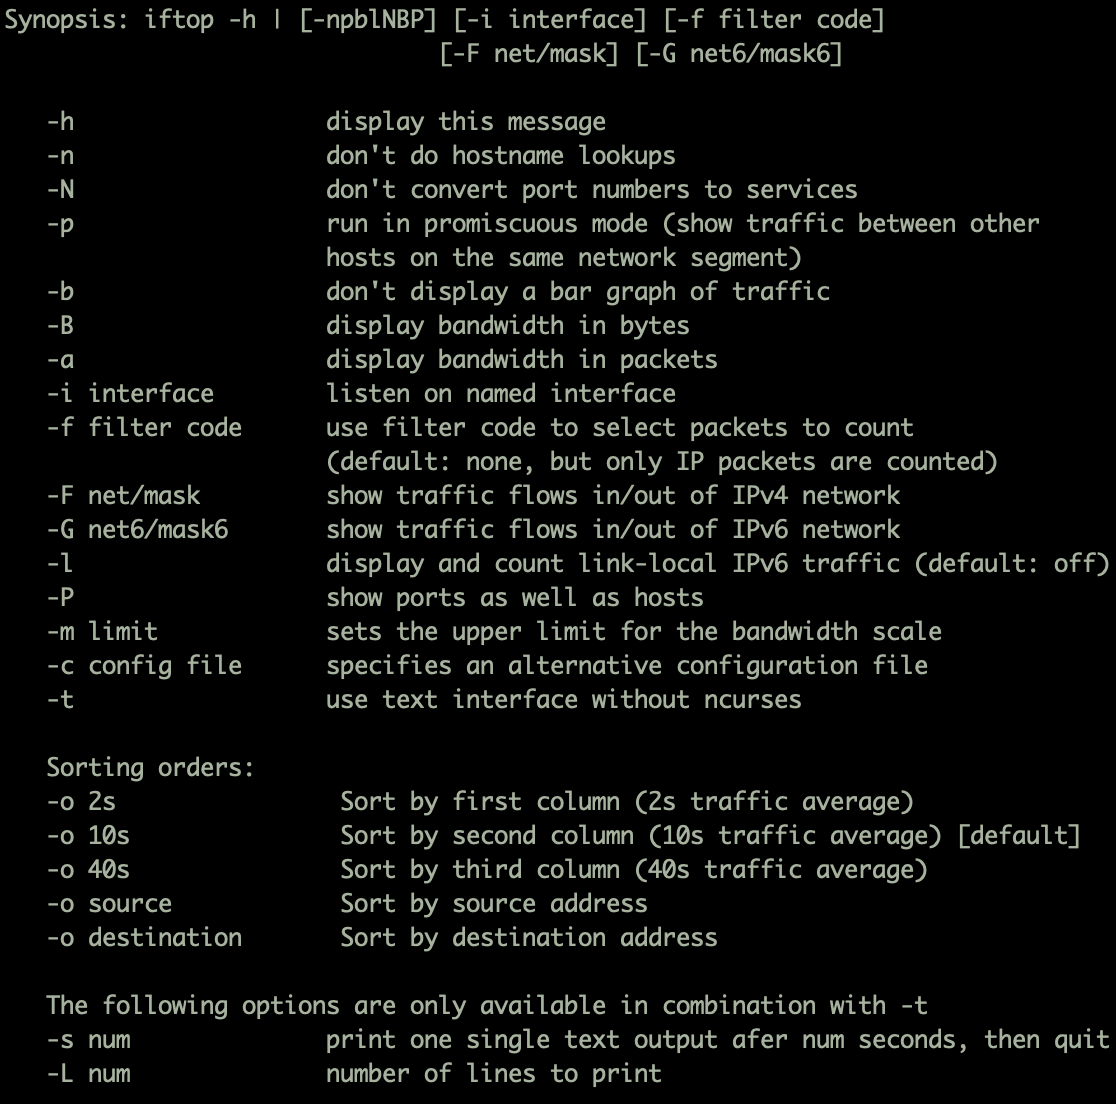
Task: Click the "-o 10s" sorting option
Action: [x=88, y=836]
